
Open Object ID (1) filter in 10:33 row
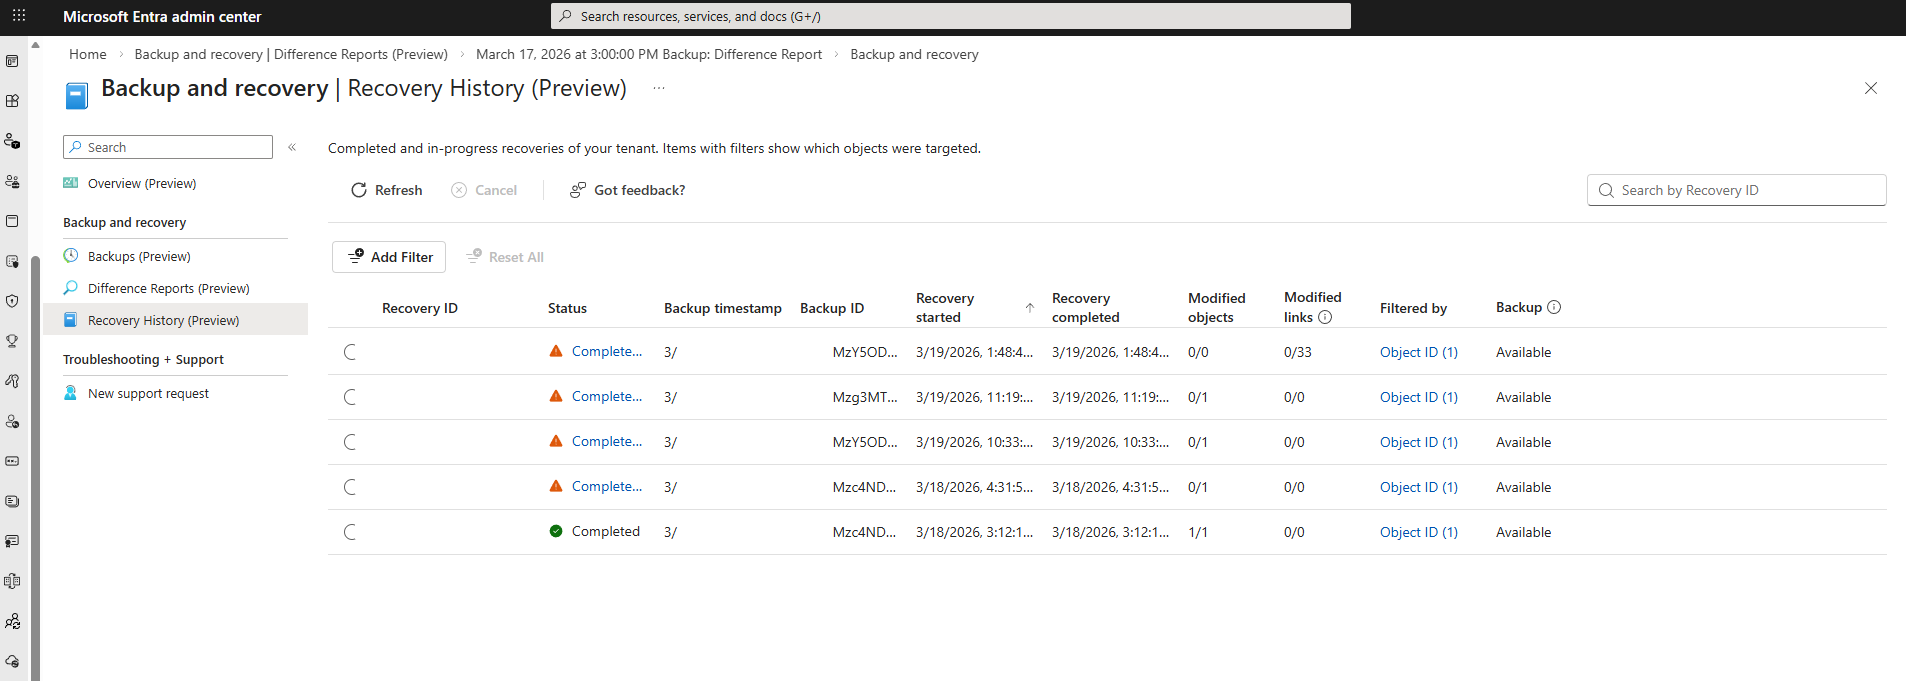click(x=1419, y=442)
